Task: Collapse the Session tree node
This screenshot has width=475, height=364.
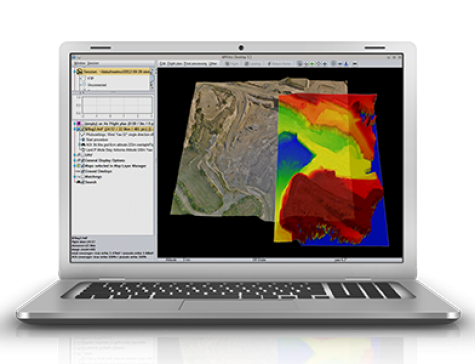Action: [75, 72]
